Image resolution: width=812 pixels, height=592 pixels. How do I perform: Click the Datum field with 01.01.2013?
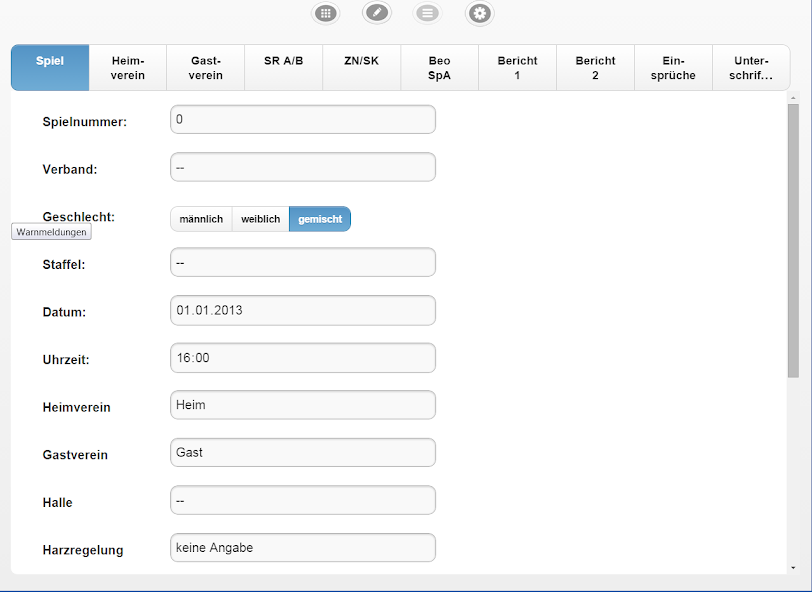(x=303, y=310)
